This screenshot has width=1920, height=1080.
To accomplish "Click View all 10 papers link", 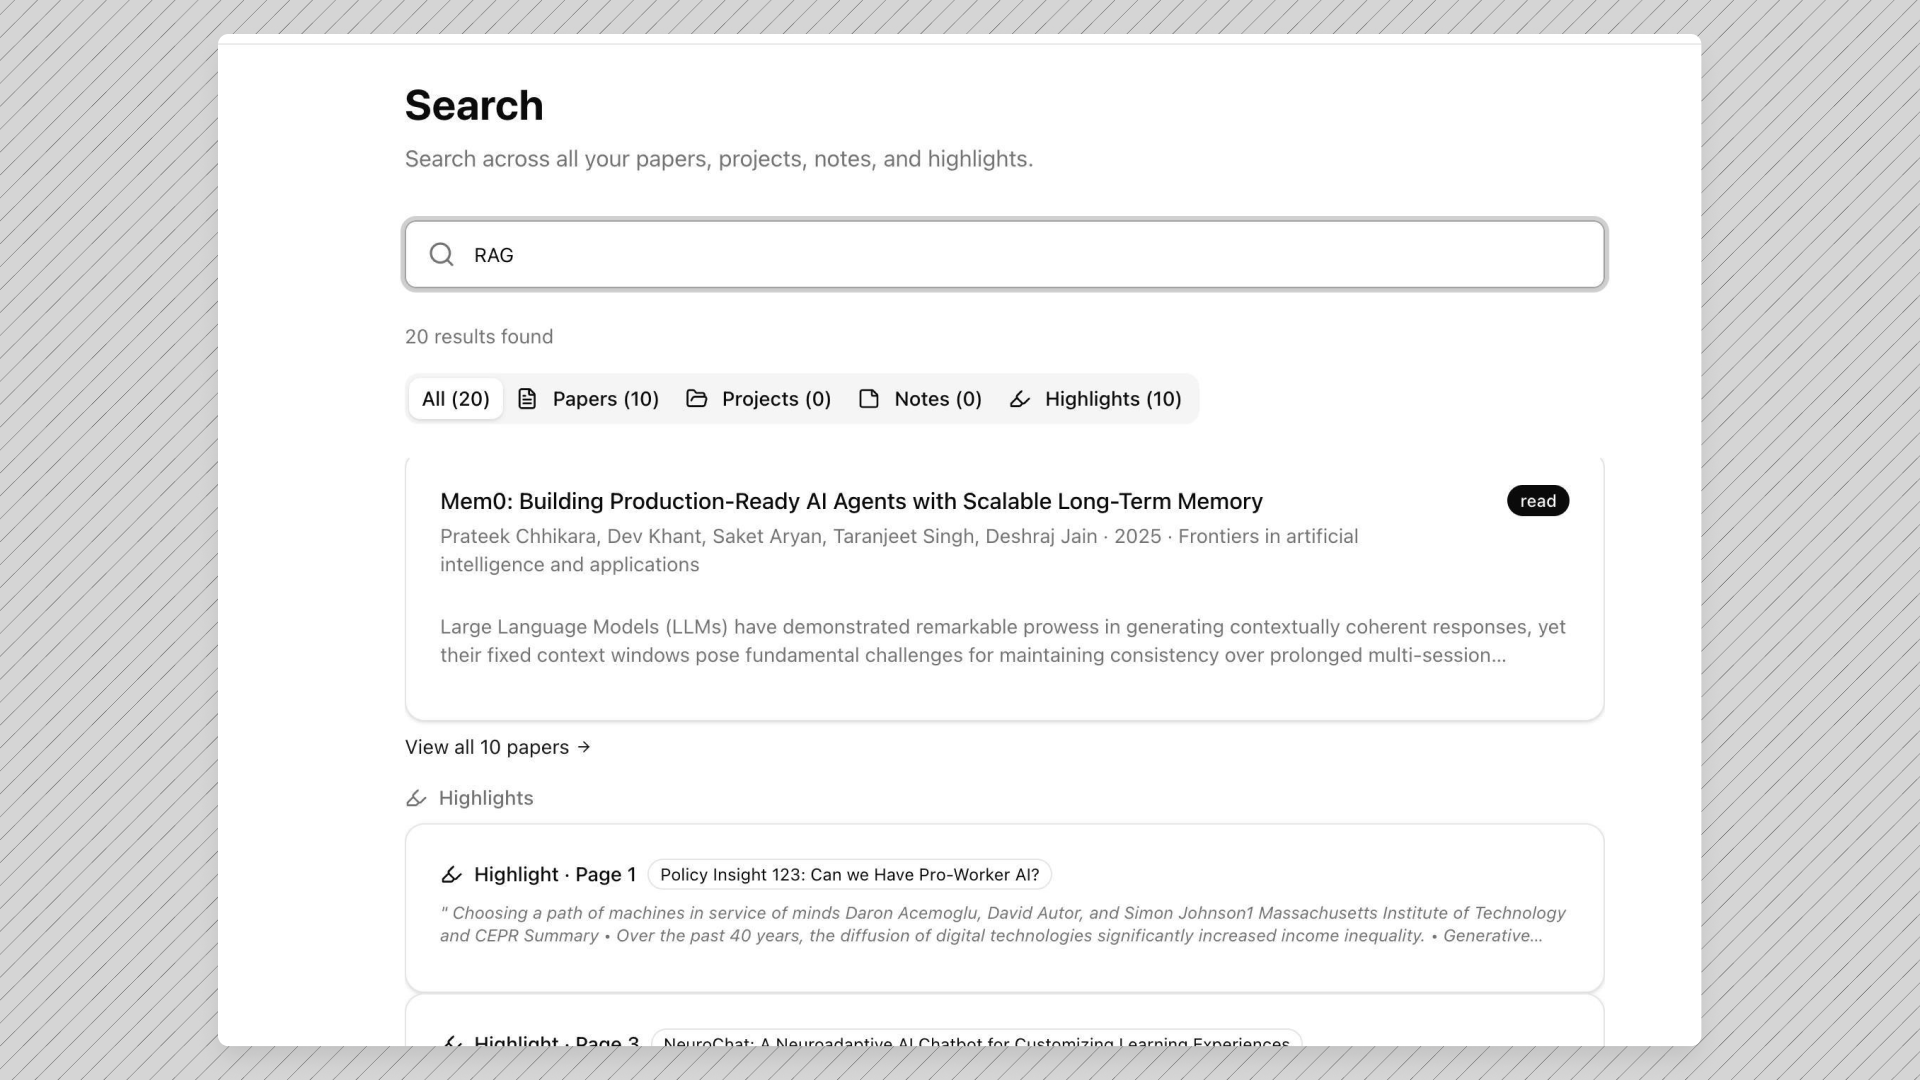I will [487, 747].
